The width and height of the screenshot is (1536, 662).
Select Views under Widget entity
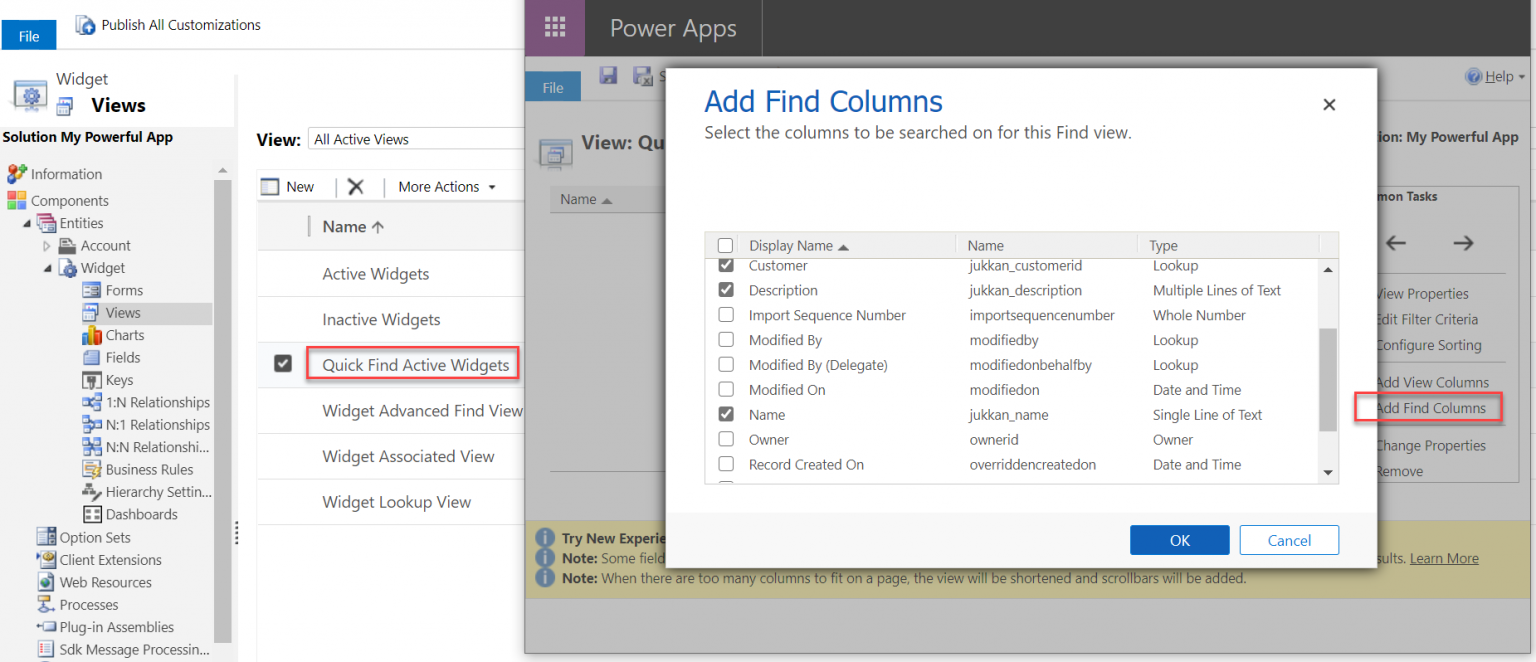click(123, 313)
